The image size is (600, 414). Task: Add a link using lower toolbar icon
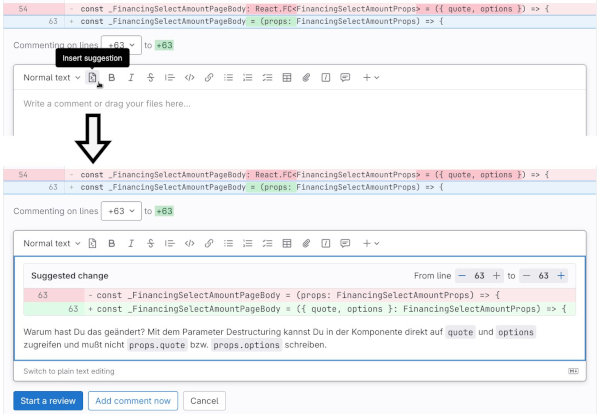point(209,243)
